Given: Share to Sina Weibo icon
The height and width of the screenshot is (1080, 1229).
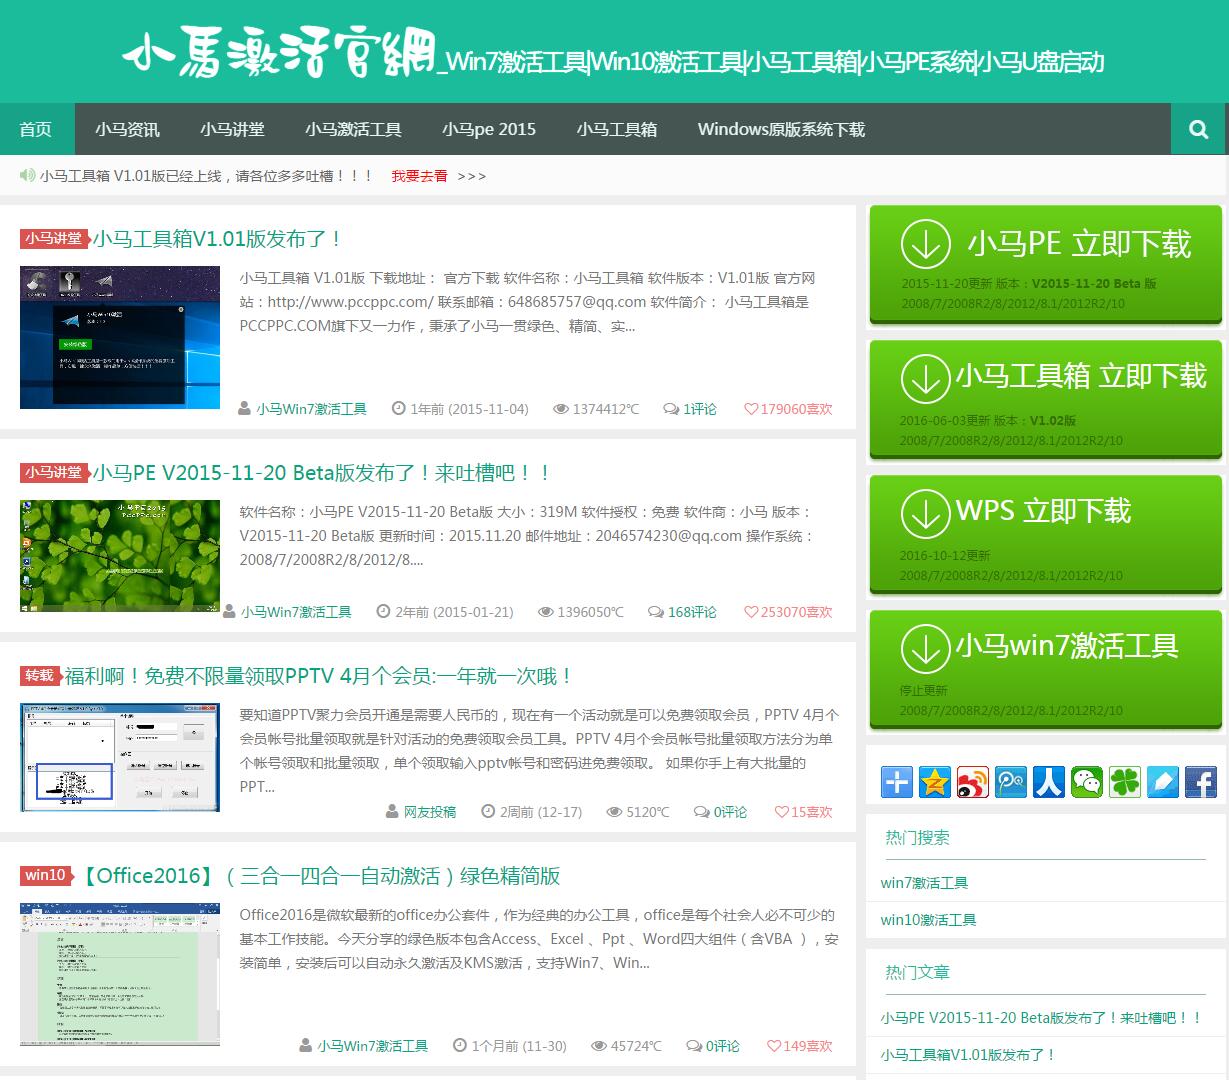Looking at the screenshot, I should pyautogui.click(x=973, y=782).
